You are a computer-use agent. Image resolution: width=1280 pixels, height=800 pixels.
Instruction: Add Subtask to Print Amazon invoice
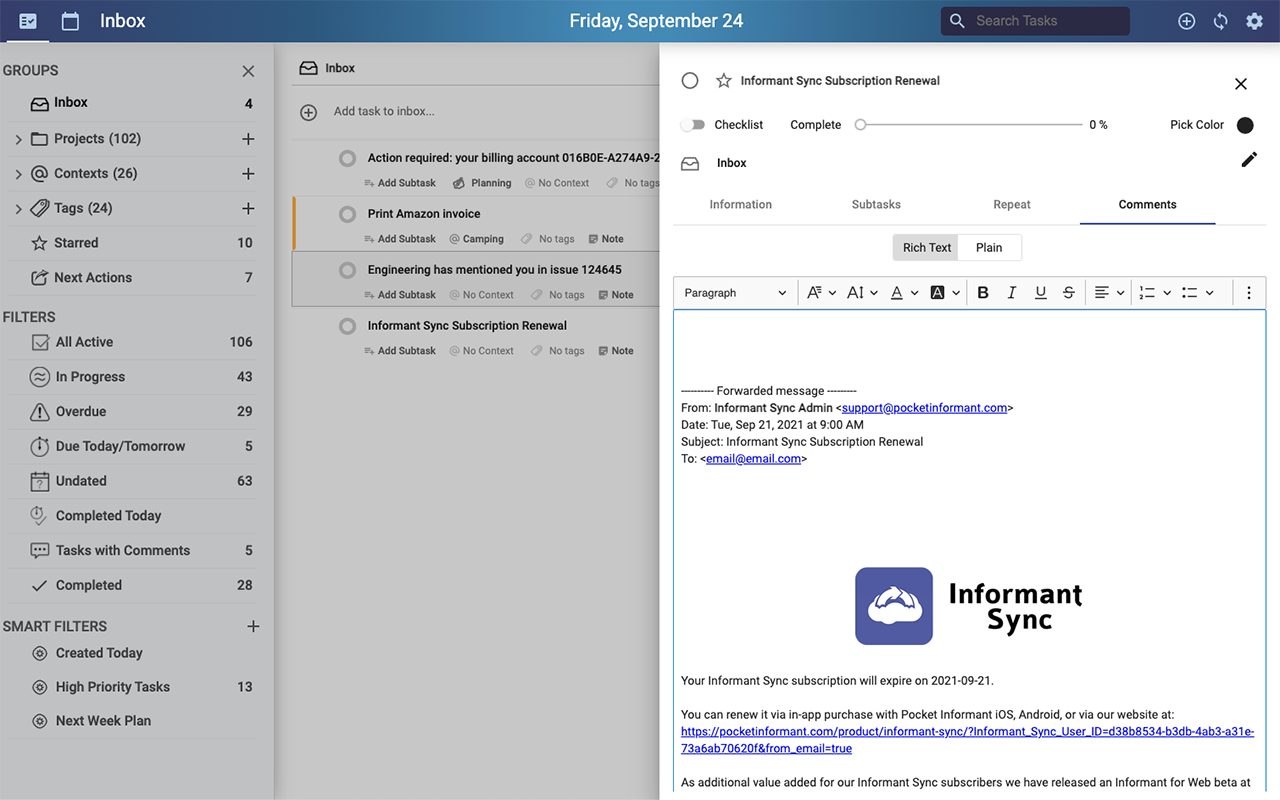click(399, 239)
